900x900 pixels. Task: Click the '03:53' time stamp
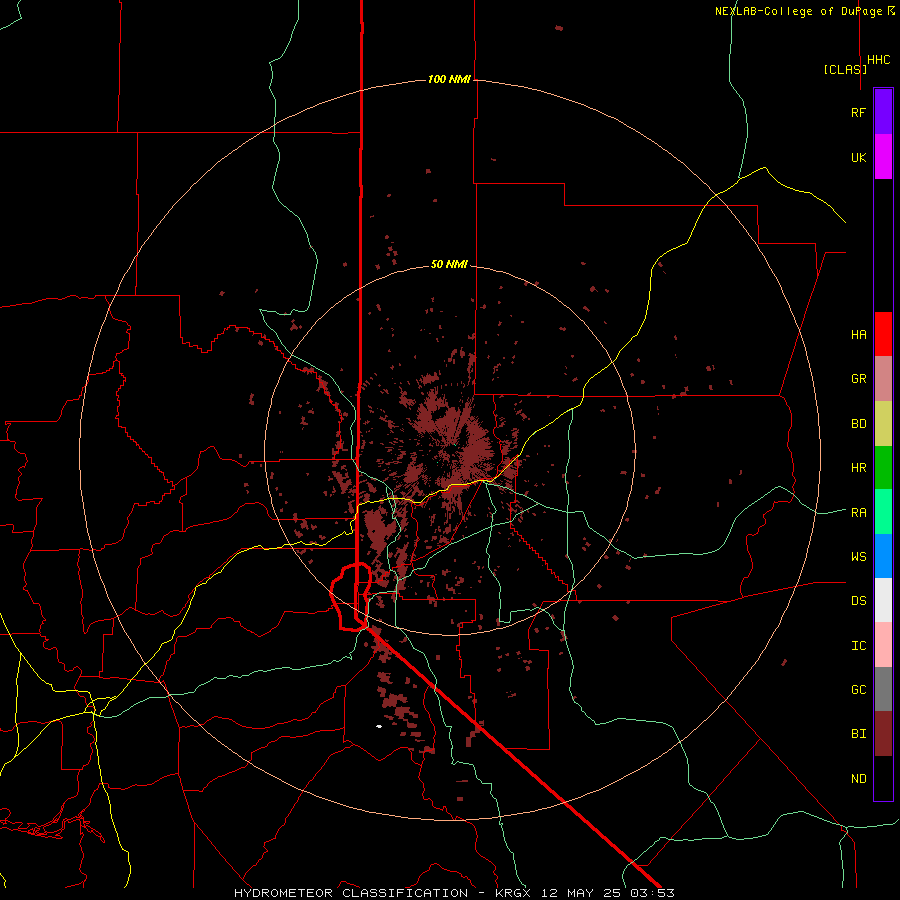654,893
